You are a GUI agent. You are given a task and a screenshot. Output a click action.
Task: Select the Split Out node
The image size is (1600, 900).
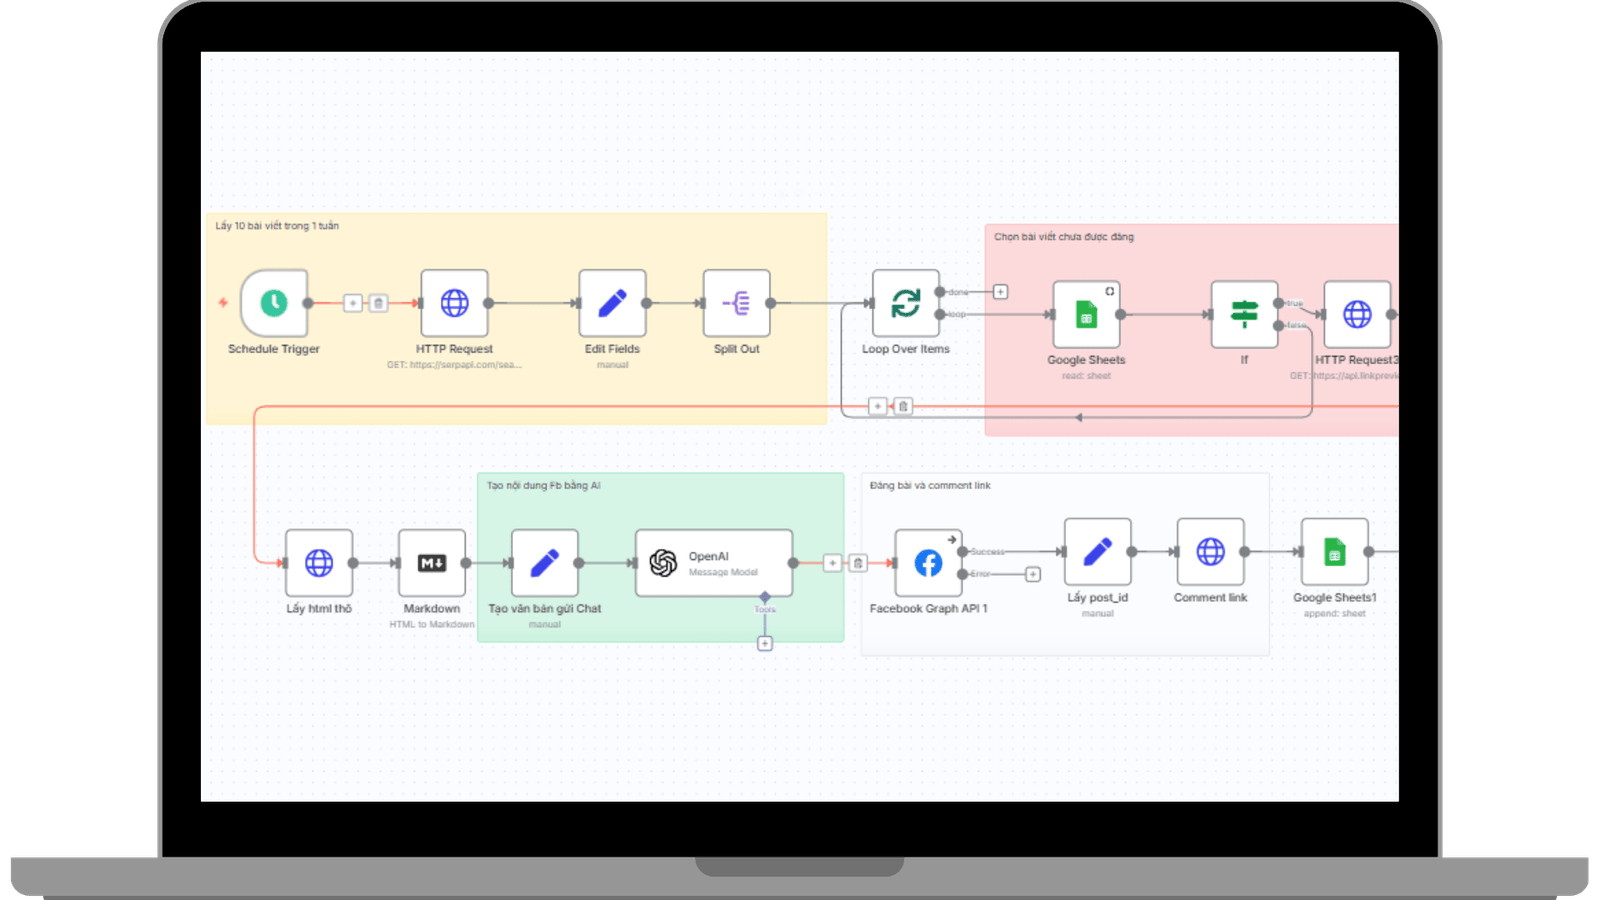[736, 303]
